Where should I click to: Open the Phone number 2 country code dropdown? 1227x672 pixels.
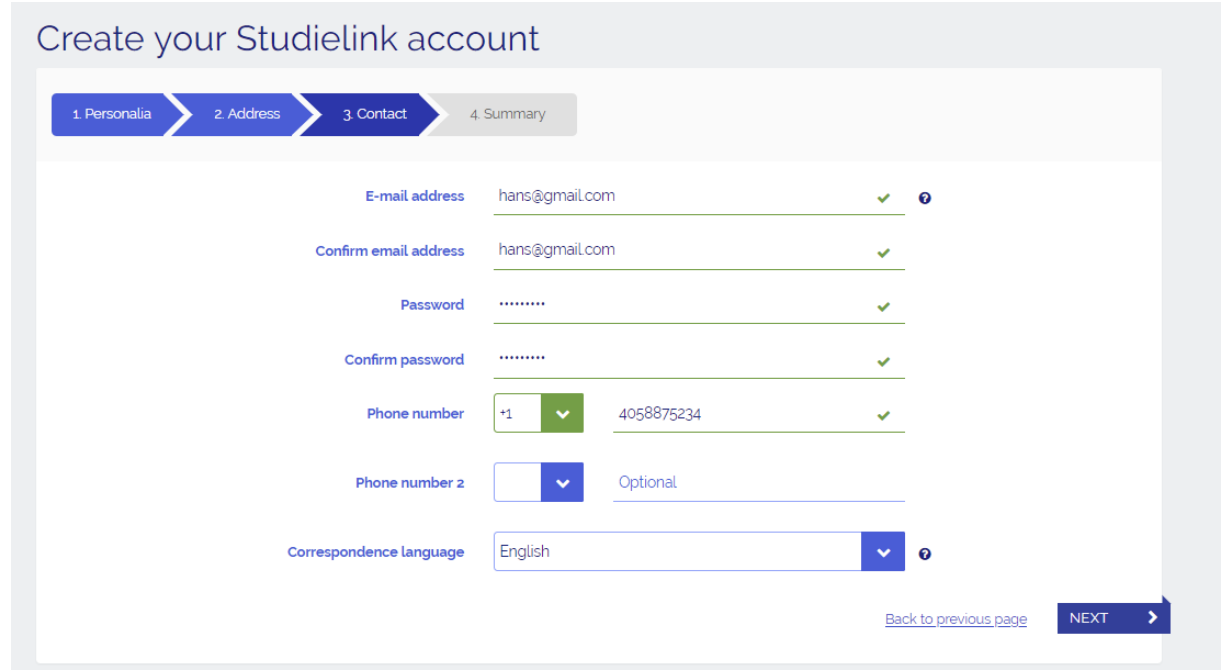pos(562,483)
